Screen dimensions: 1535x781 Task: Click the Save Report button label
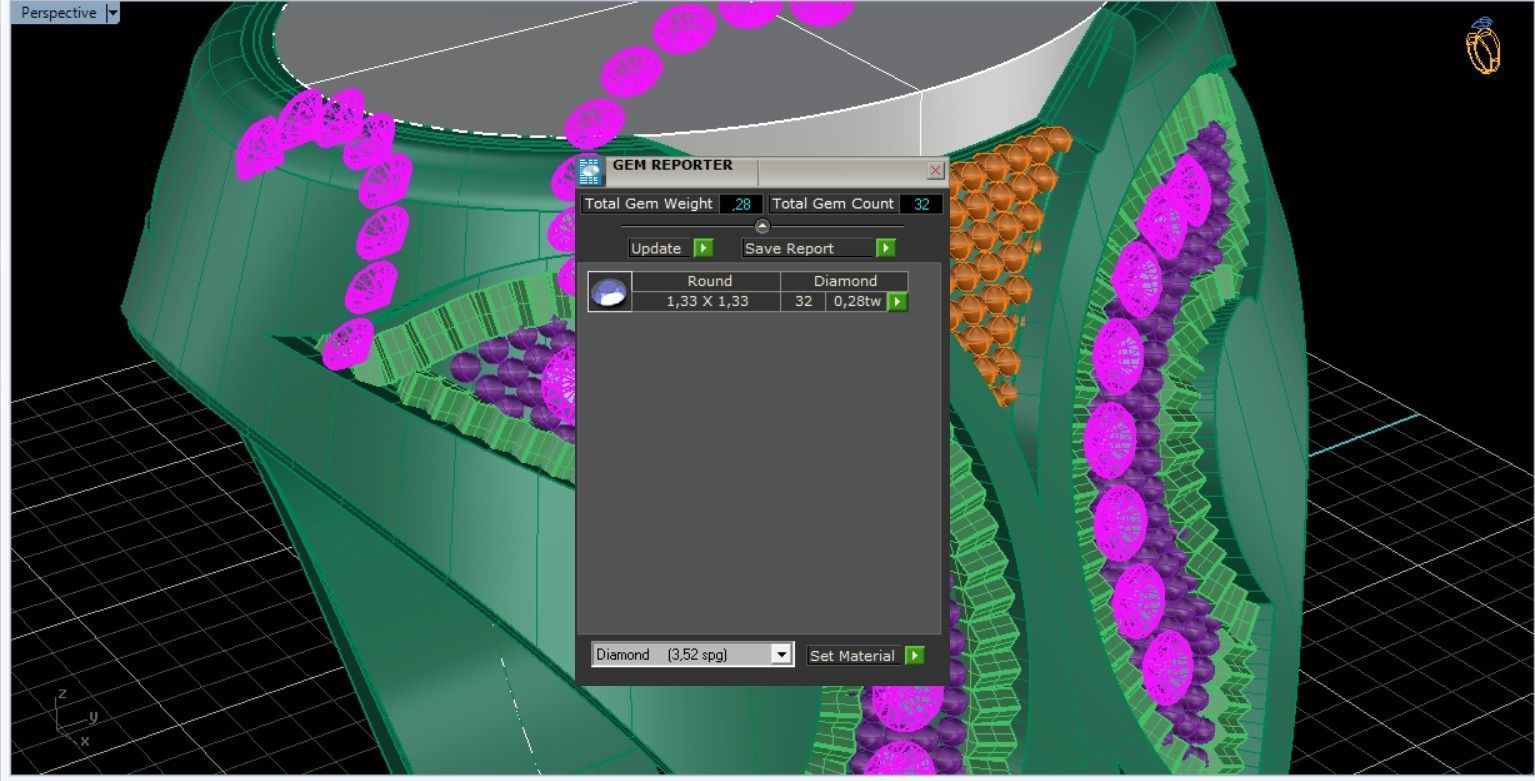807,248
